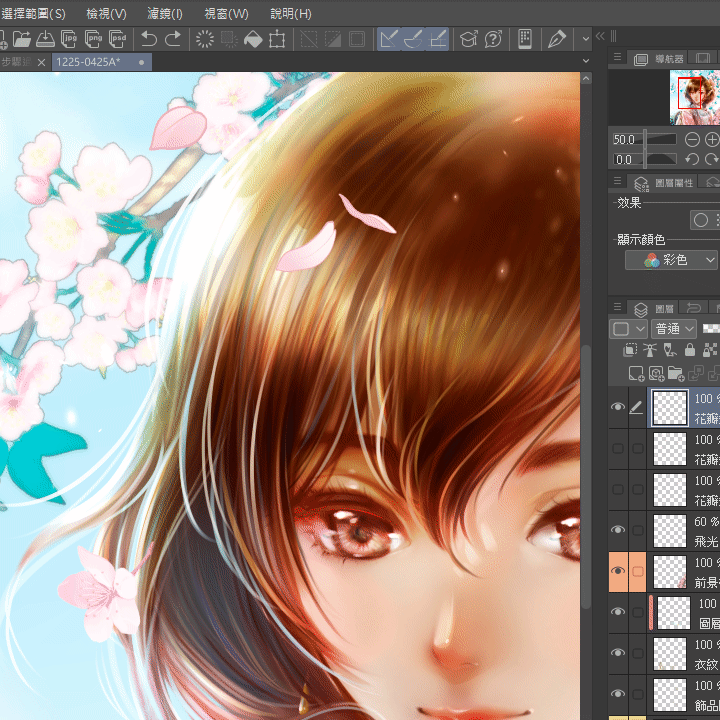This screenshot has width=720, height=720.
Task: Open the question mark support icon
Action: tap(493, 39)
